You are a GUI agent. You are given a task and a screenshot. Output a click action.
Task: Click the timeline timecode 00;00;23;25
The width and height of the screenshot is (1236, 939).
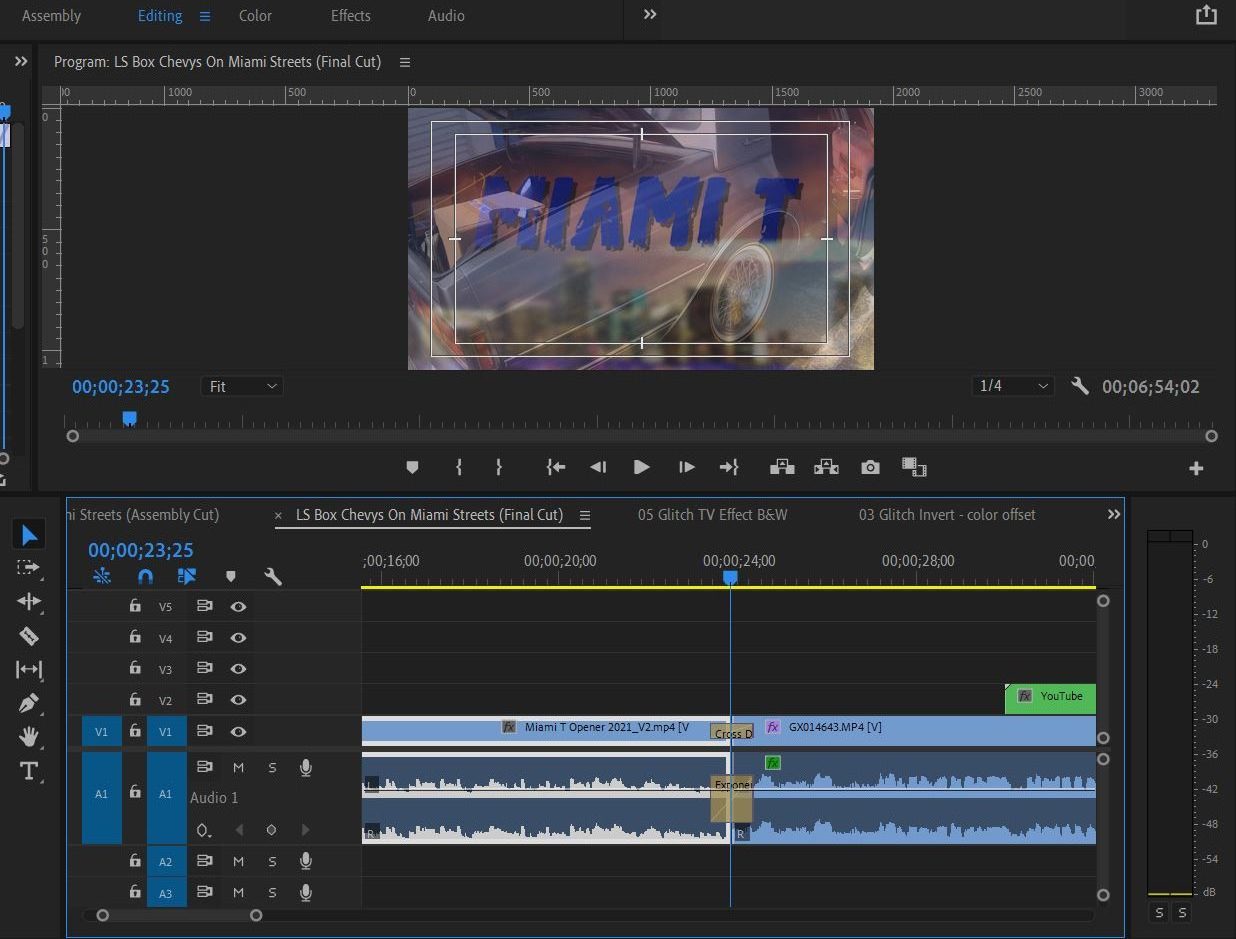point(141,550)
